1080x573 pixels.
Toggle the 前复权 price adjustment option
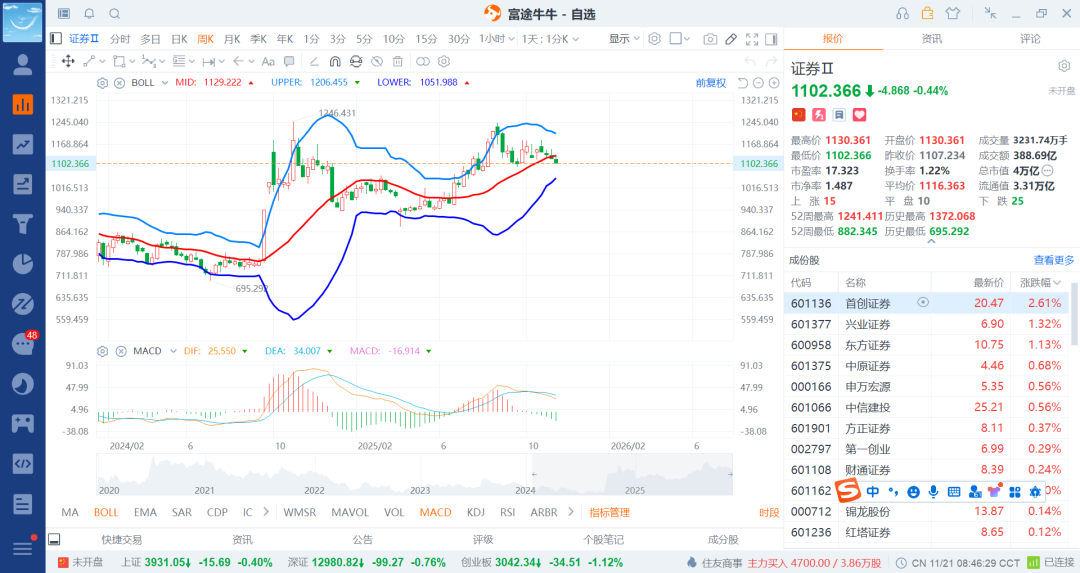point(710,82)
